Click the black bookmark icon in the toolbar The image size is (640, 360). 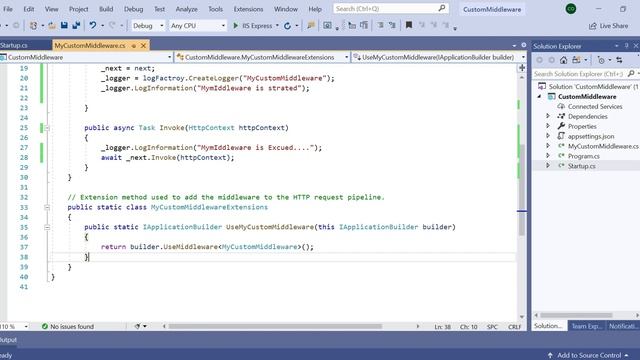409,25
